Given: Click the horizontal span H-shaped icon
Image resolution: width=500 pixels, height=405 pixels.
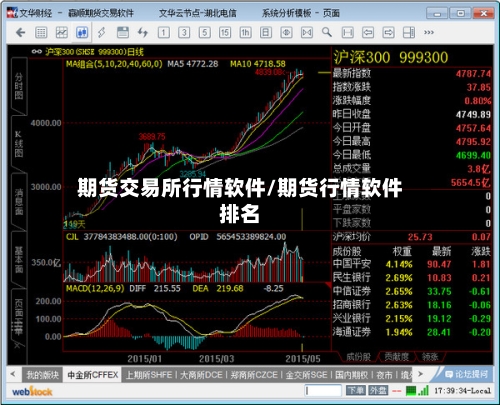Looking at the screenshot, I should point(348,33).
